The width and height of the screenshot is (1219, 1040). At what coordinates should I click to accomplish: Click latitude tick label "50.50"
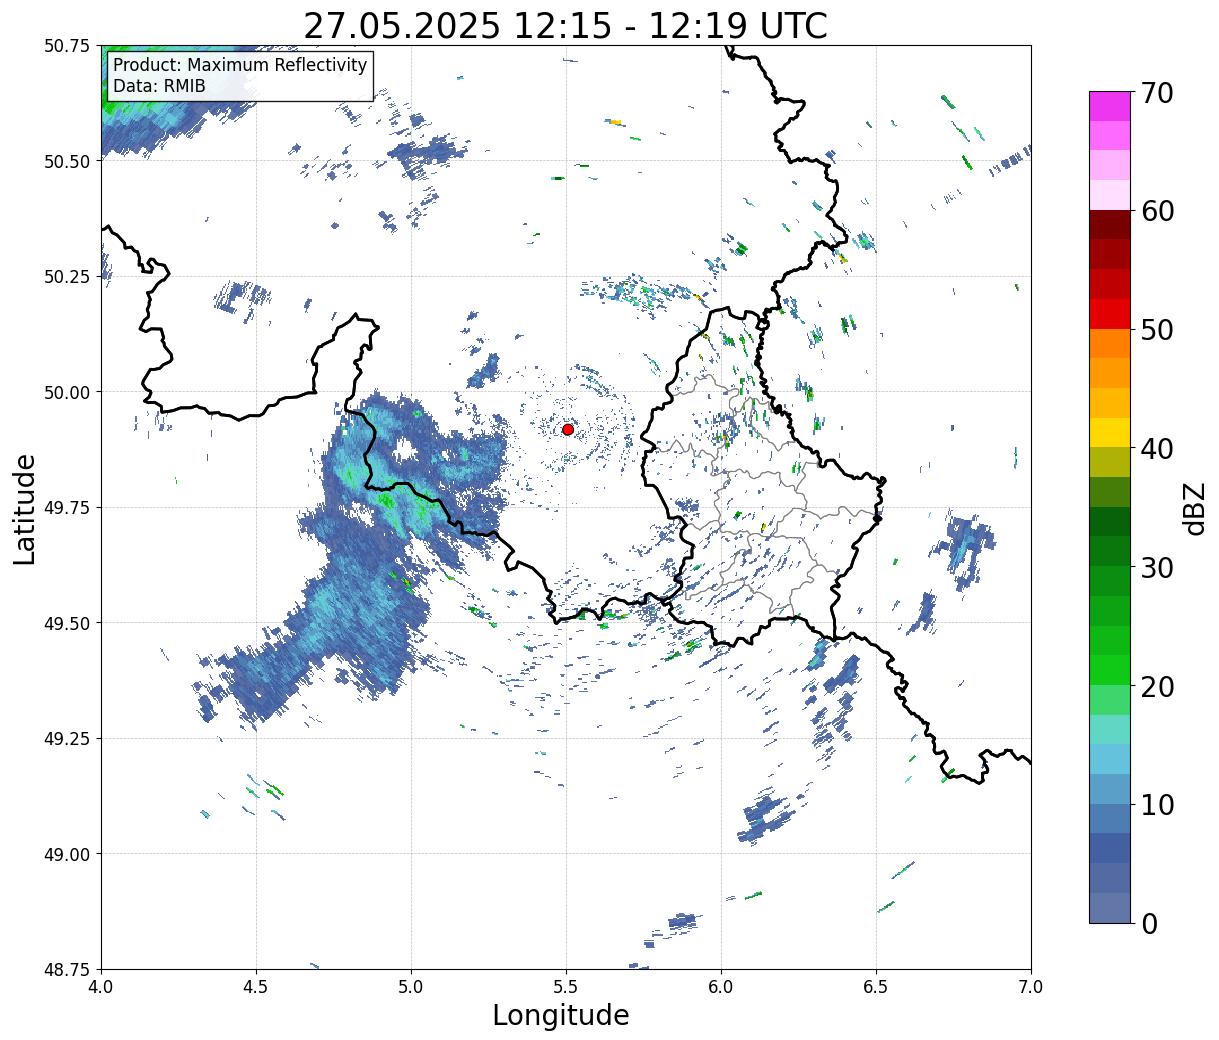point(67,161)
